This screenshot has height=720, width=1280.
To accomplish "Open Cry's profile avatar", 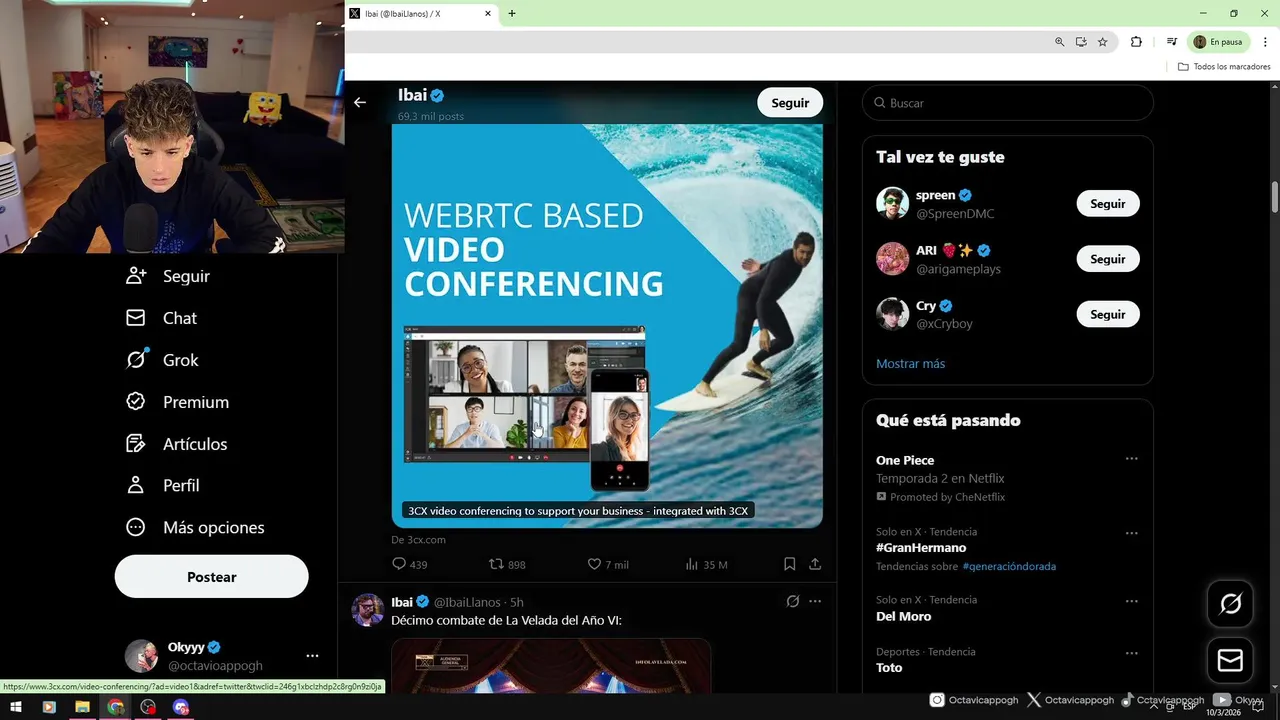I will (x=892, y=314).
